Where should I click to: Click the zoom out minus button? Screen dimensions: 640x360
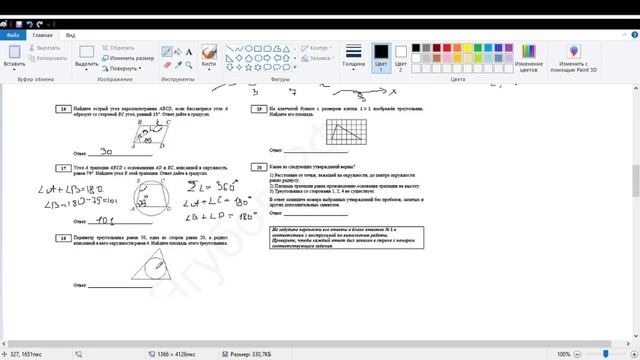coord(577,354)
